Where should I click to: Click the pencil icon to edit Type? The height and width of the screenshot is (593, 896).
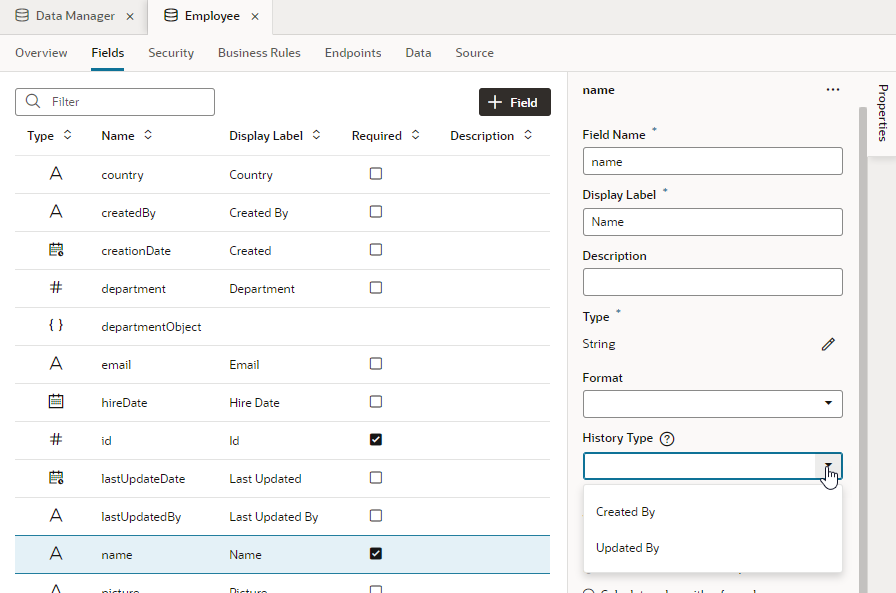coord(828,344)
